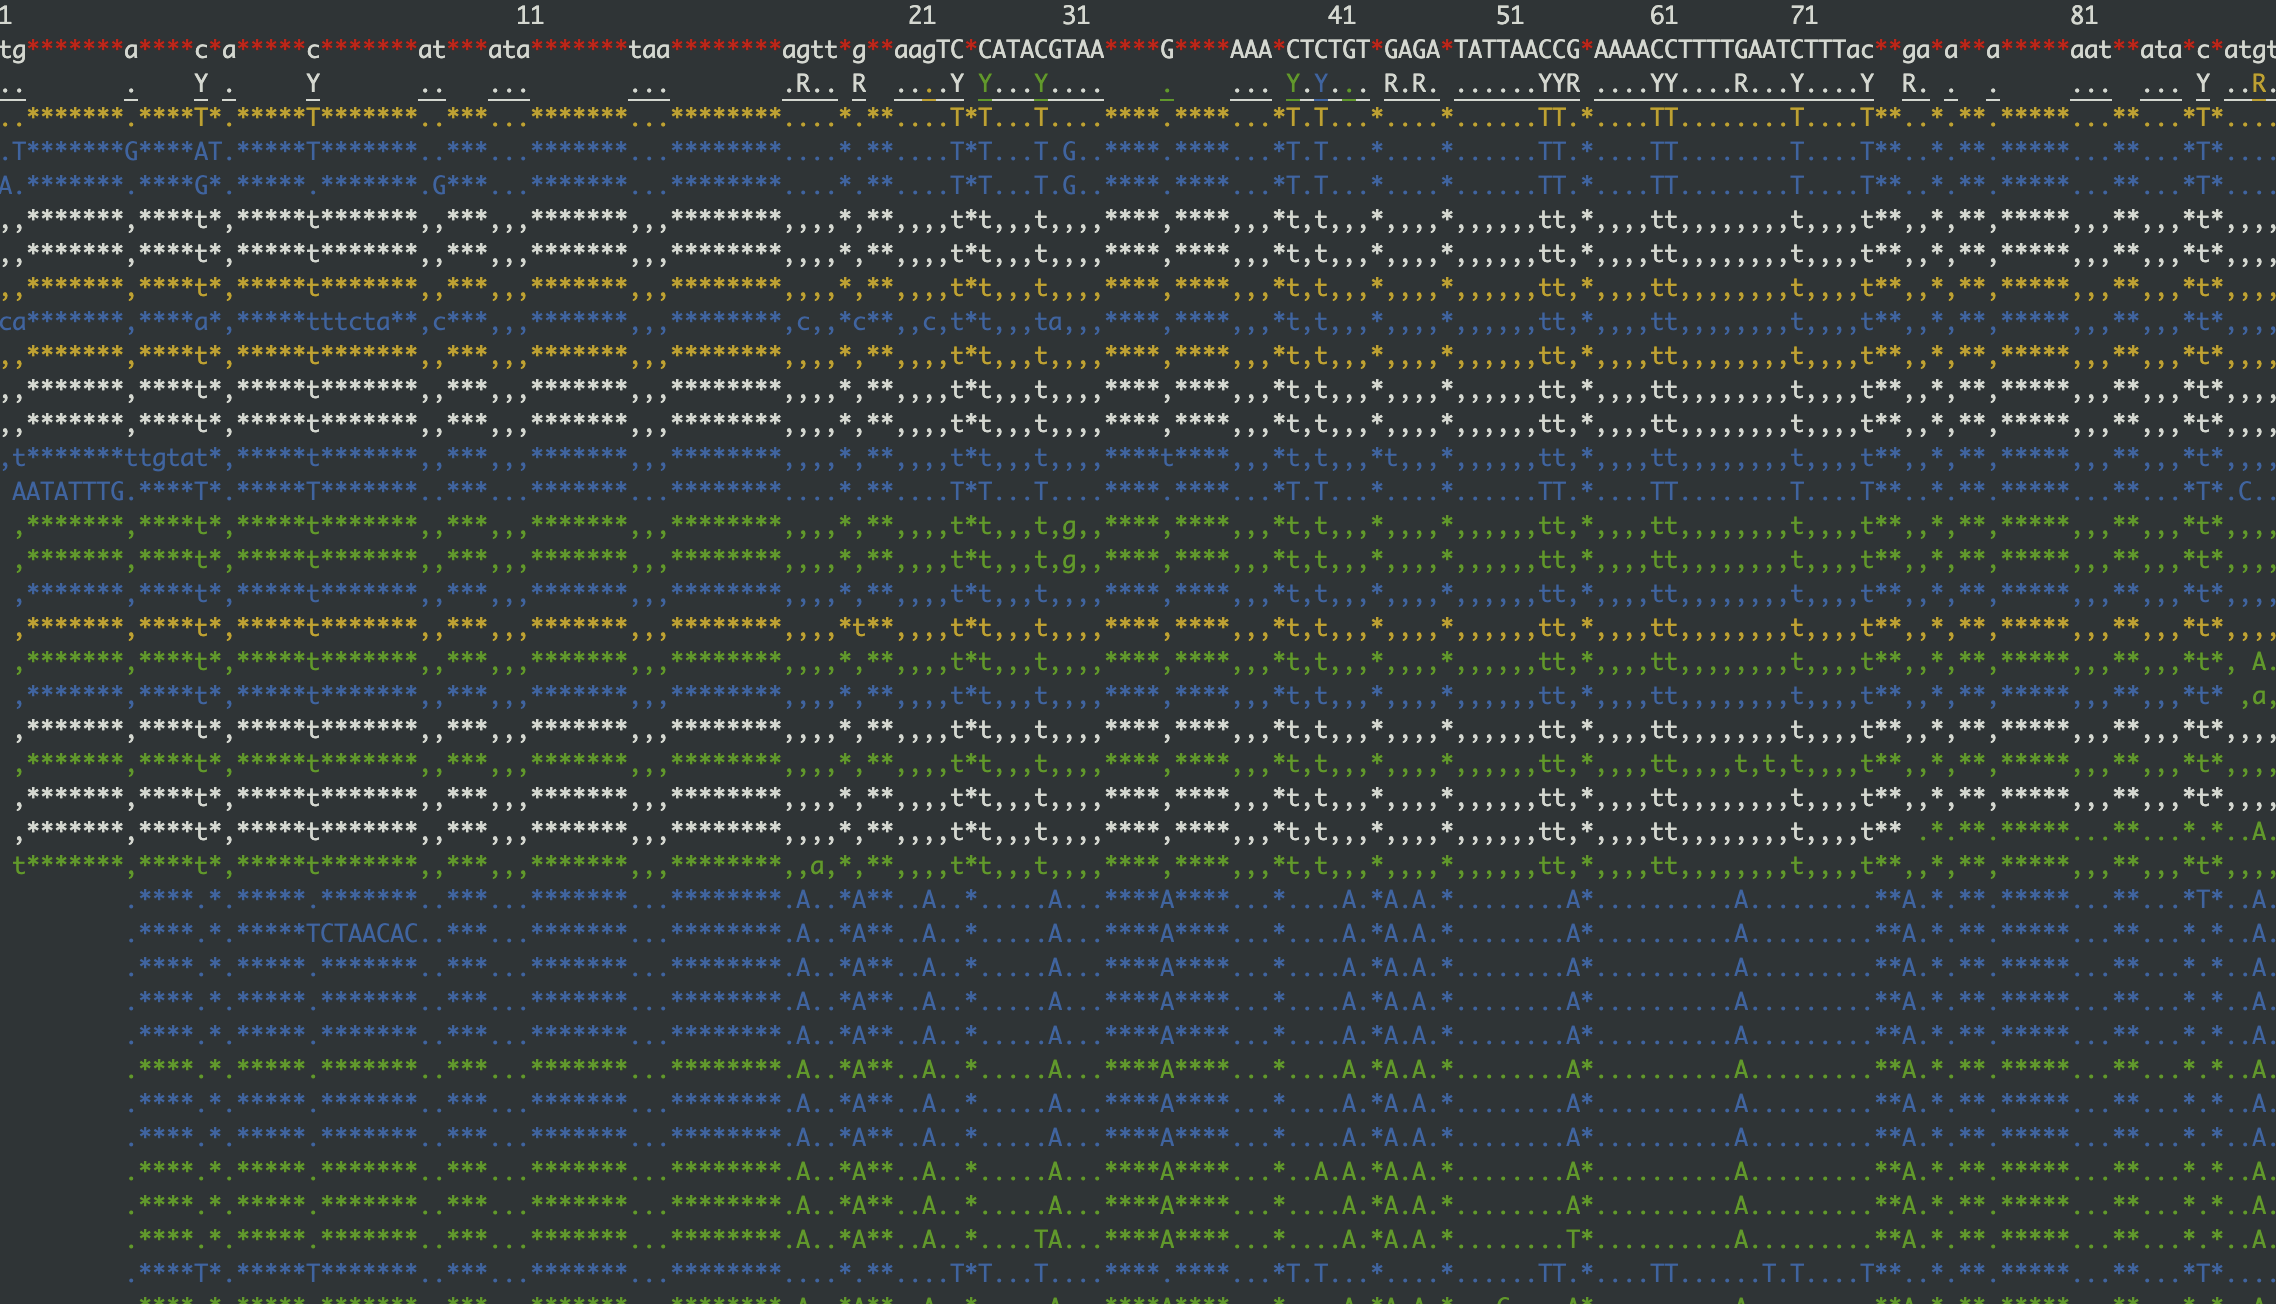Click the tttcta bases in blue read
This screenshot has height=1304, width=2276.
(x=348, y=321)
